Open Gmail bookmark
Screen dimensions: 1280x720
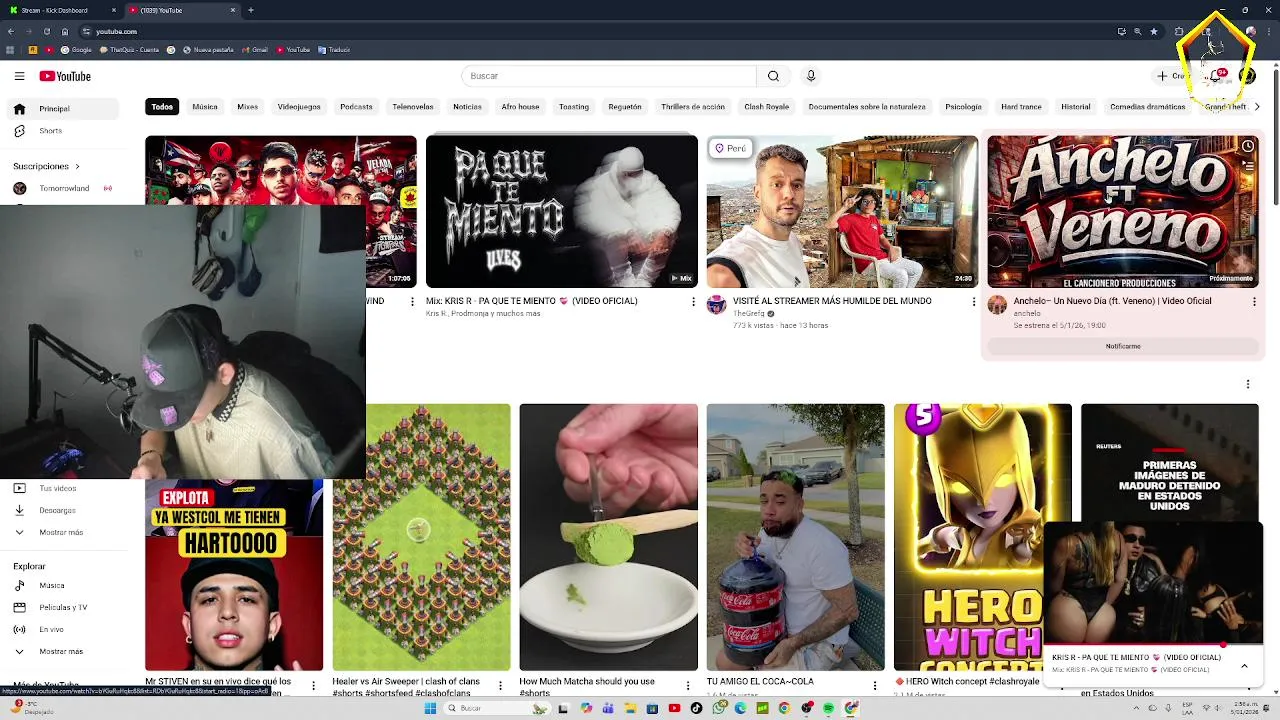256,50
